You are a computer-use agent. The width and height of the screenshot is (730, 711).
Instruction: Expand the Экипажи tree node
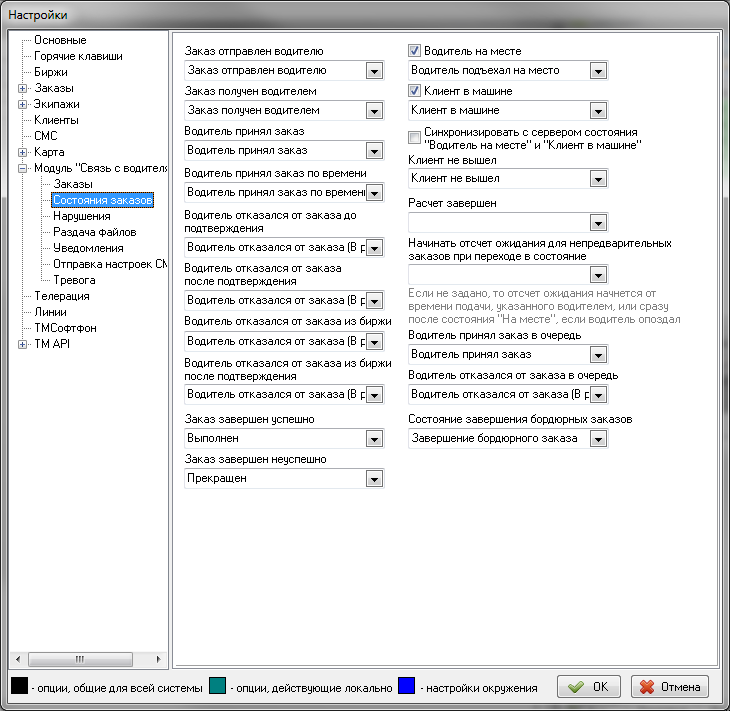coord(23,104)
